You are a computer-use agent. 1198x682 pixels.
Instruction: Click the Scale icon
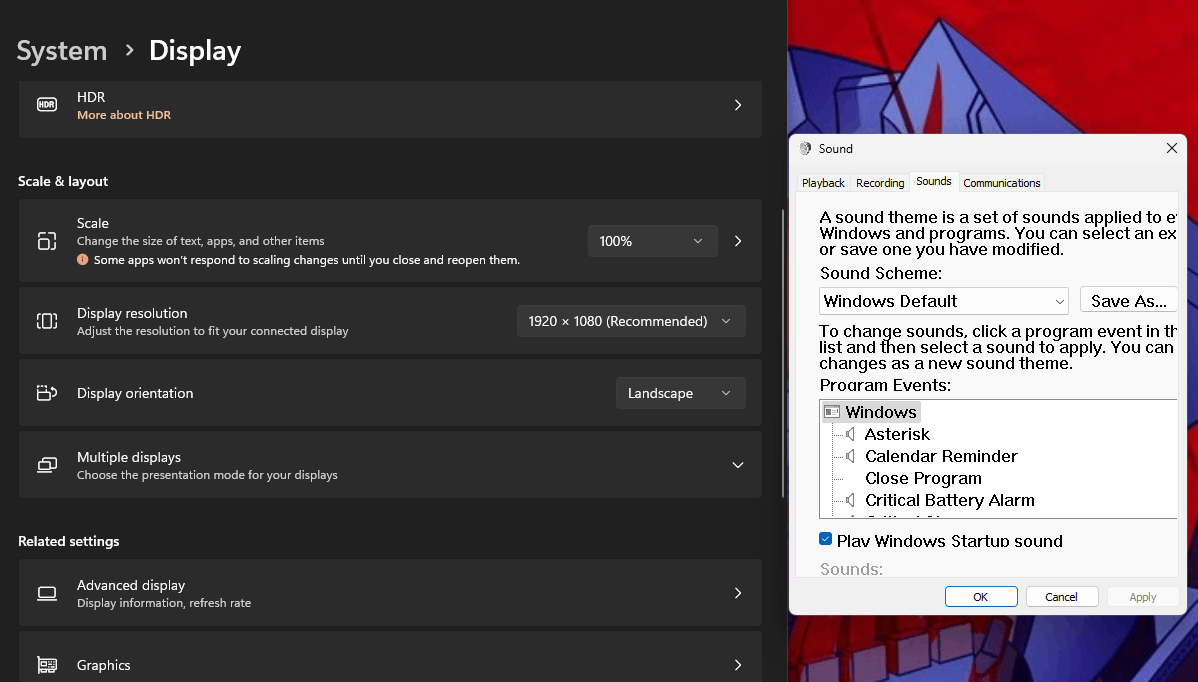click(47, 241)
